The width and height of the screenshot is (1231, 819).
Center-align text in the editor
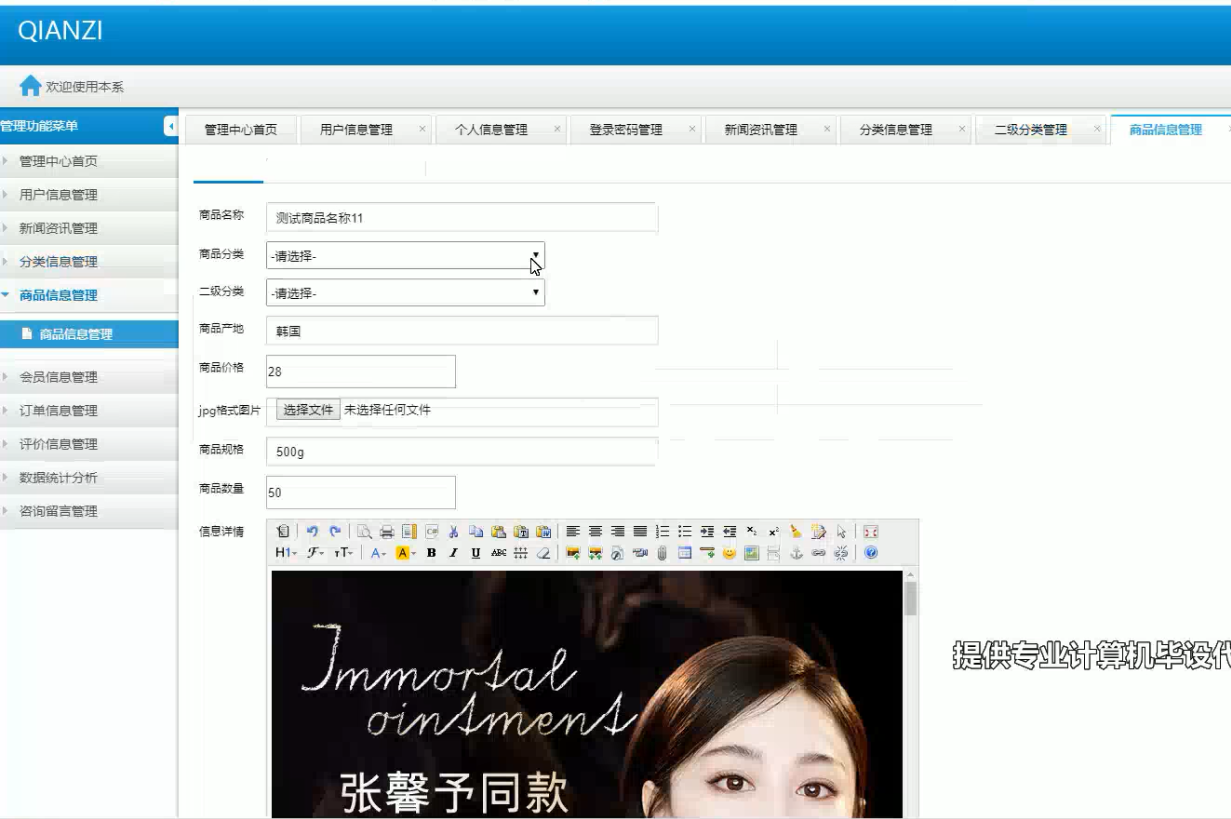[595, 531]
